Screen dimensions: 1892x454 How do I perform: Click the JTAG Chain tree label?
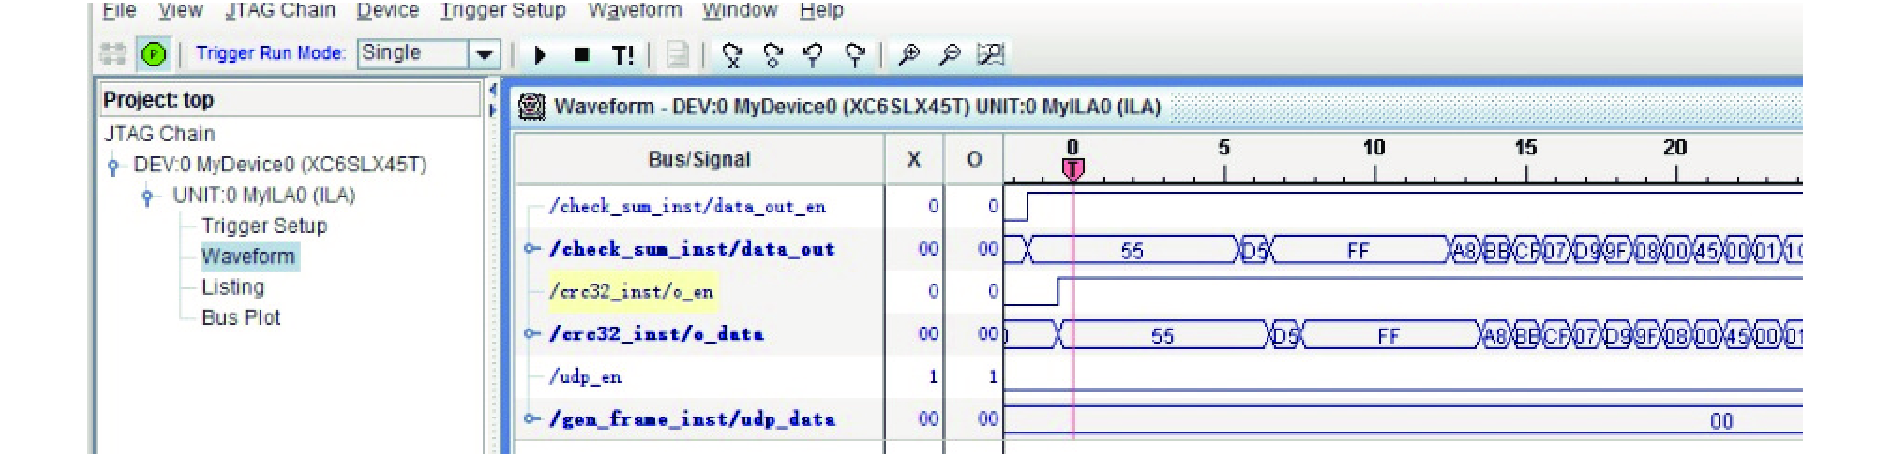click(x=160, y=133)
